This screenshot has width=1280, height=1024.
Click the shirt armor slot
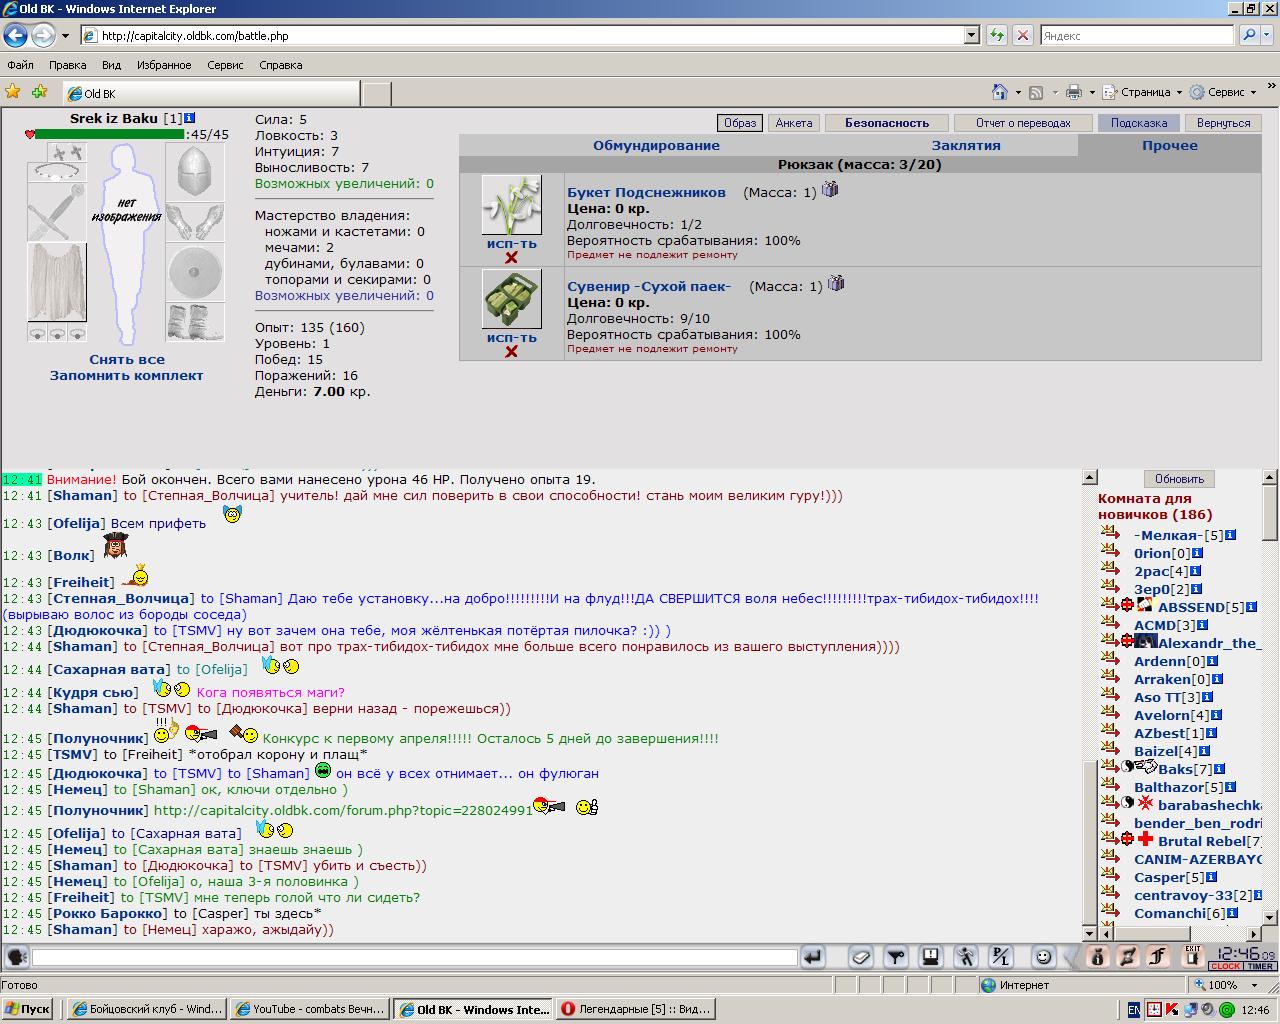coord(57,282)
